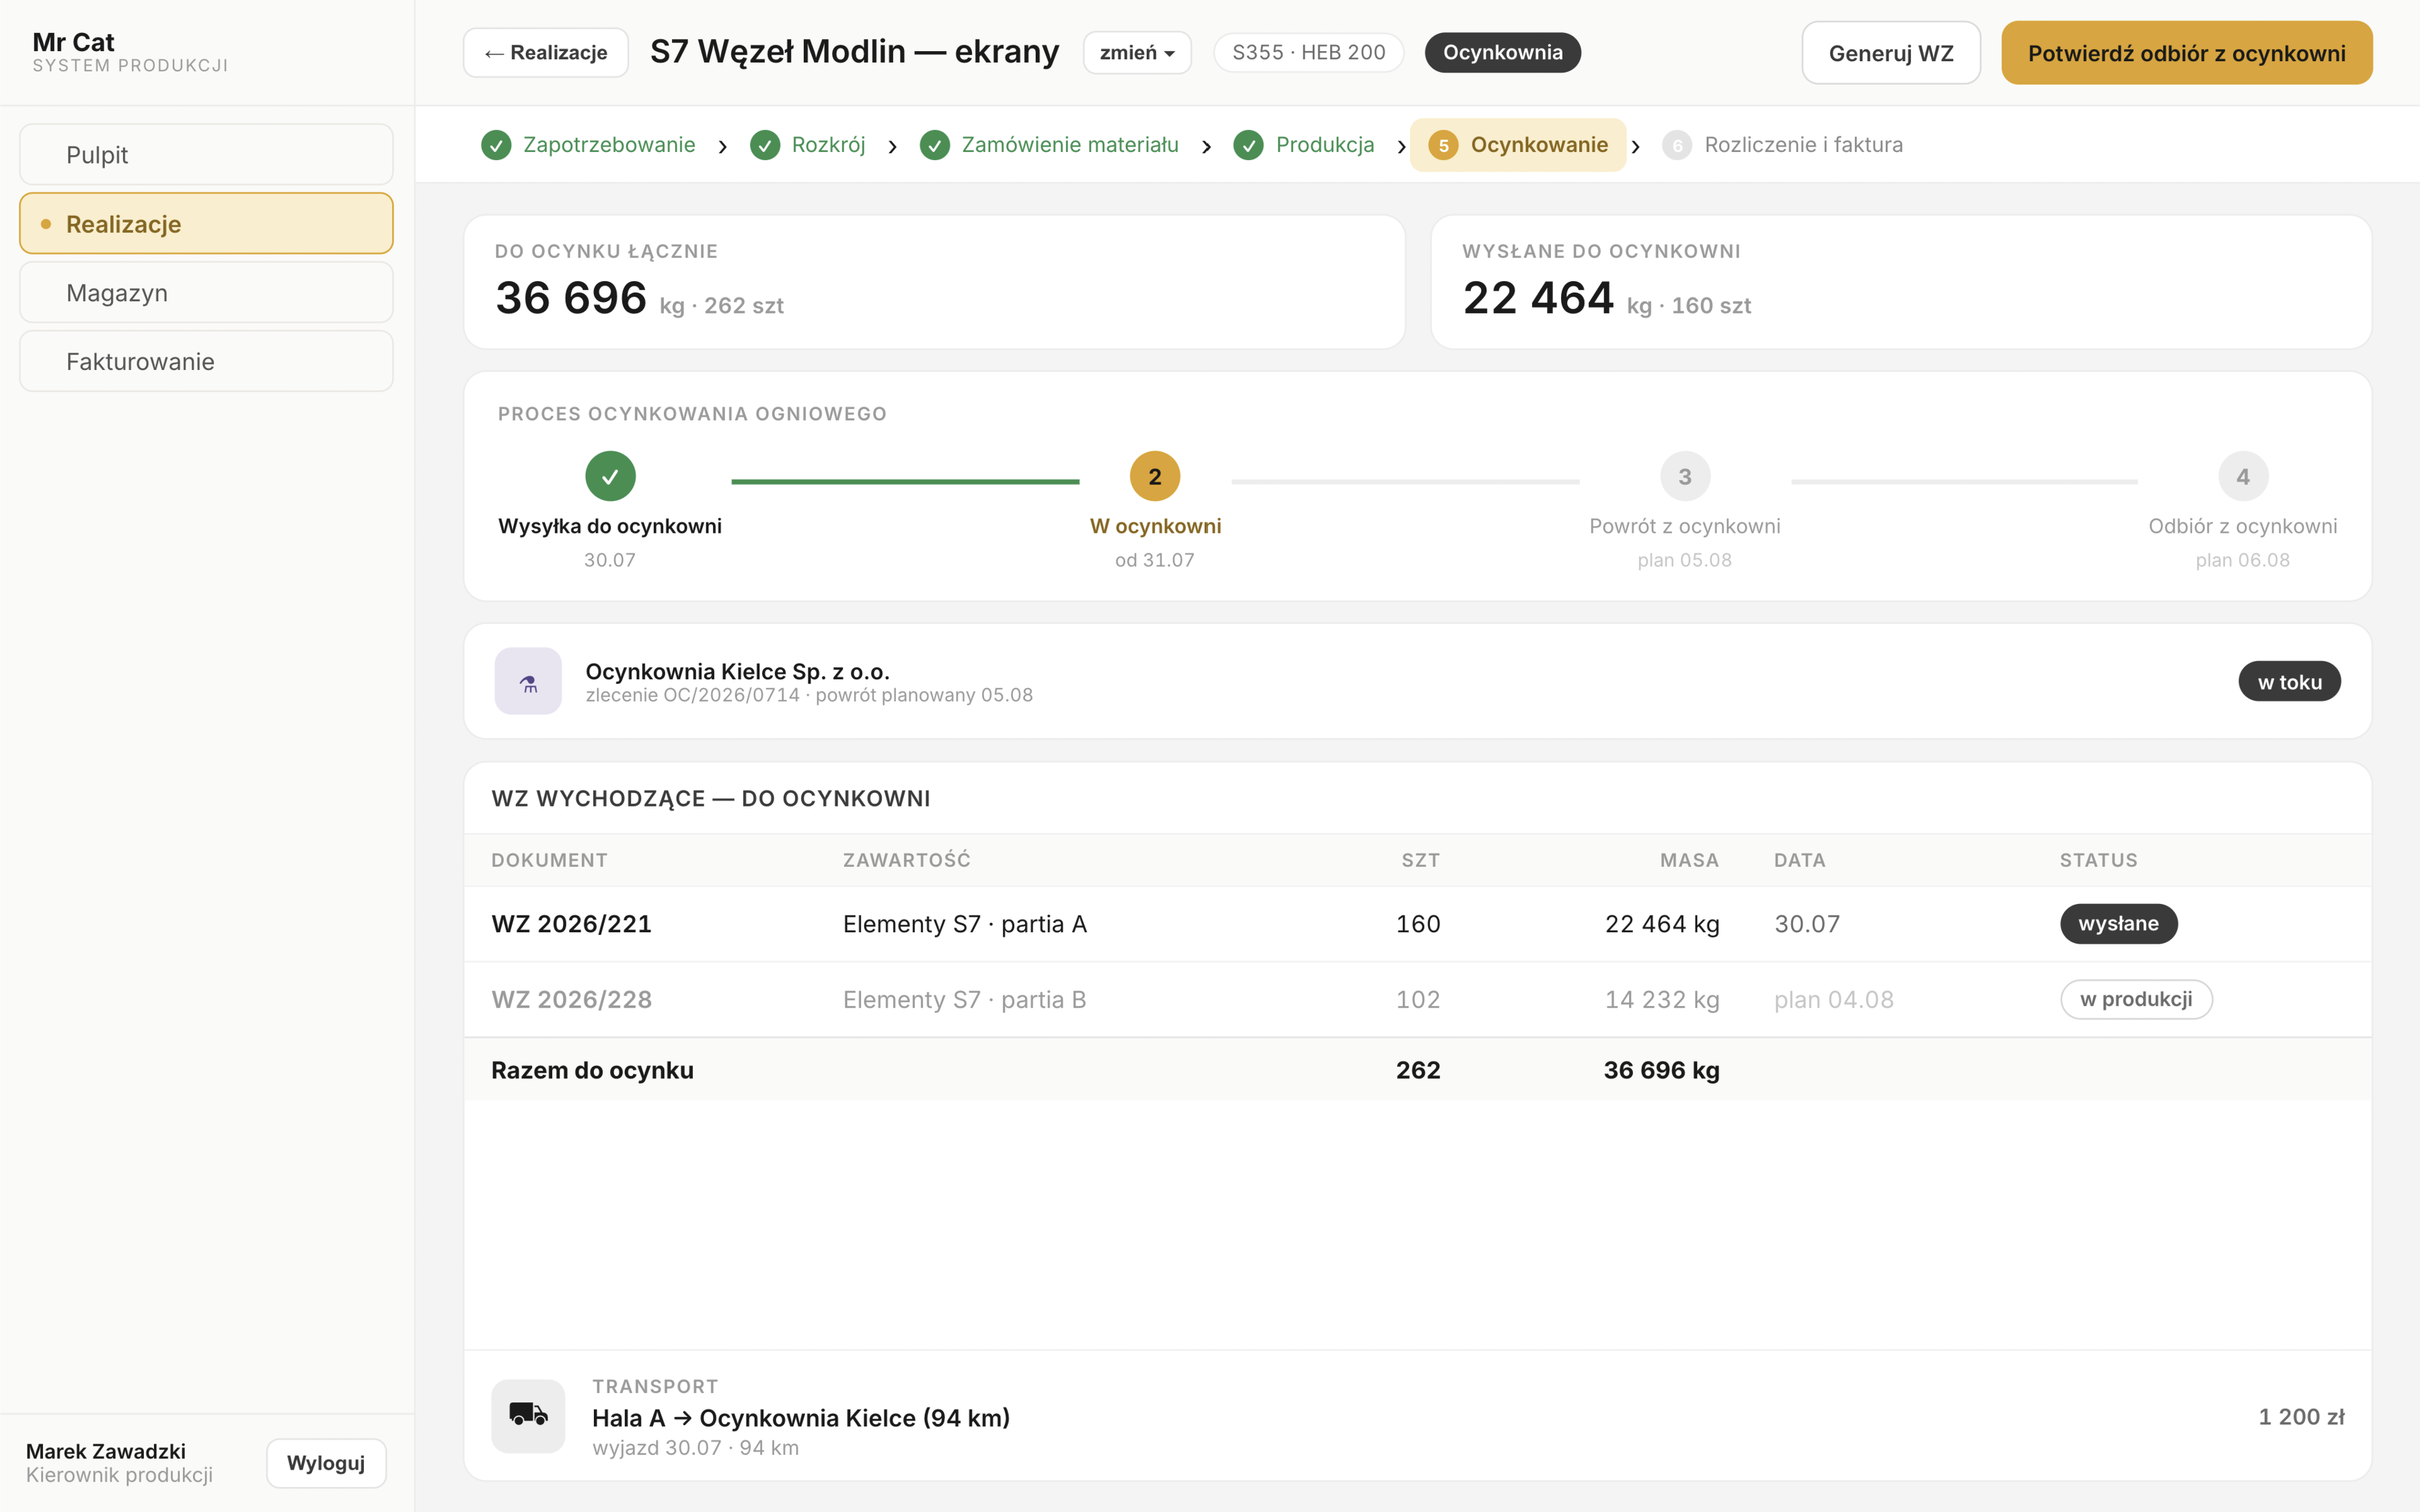Click the Wyloguj button

click(x=326, y=1463)
